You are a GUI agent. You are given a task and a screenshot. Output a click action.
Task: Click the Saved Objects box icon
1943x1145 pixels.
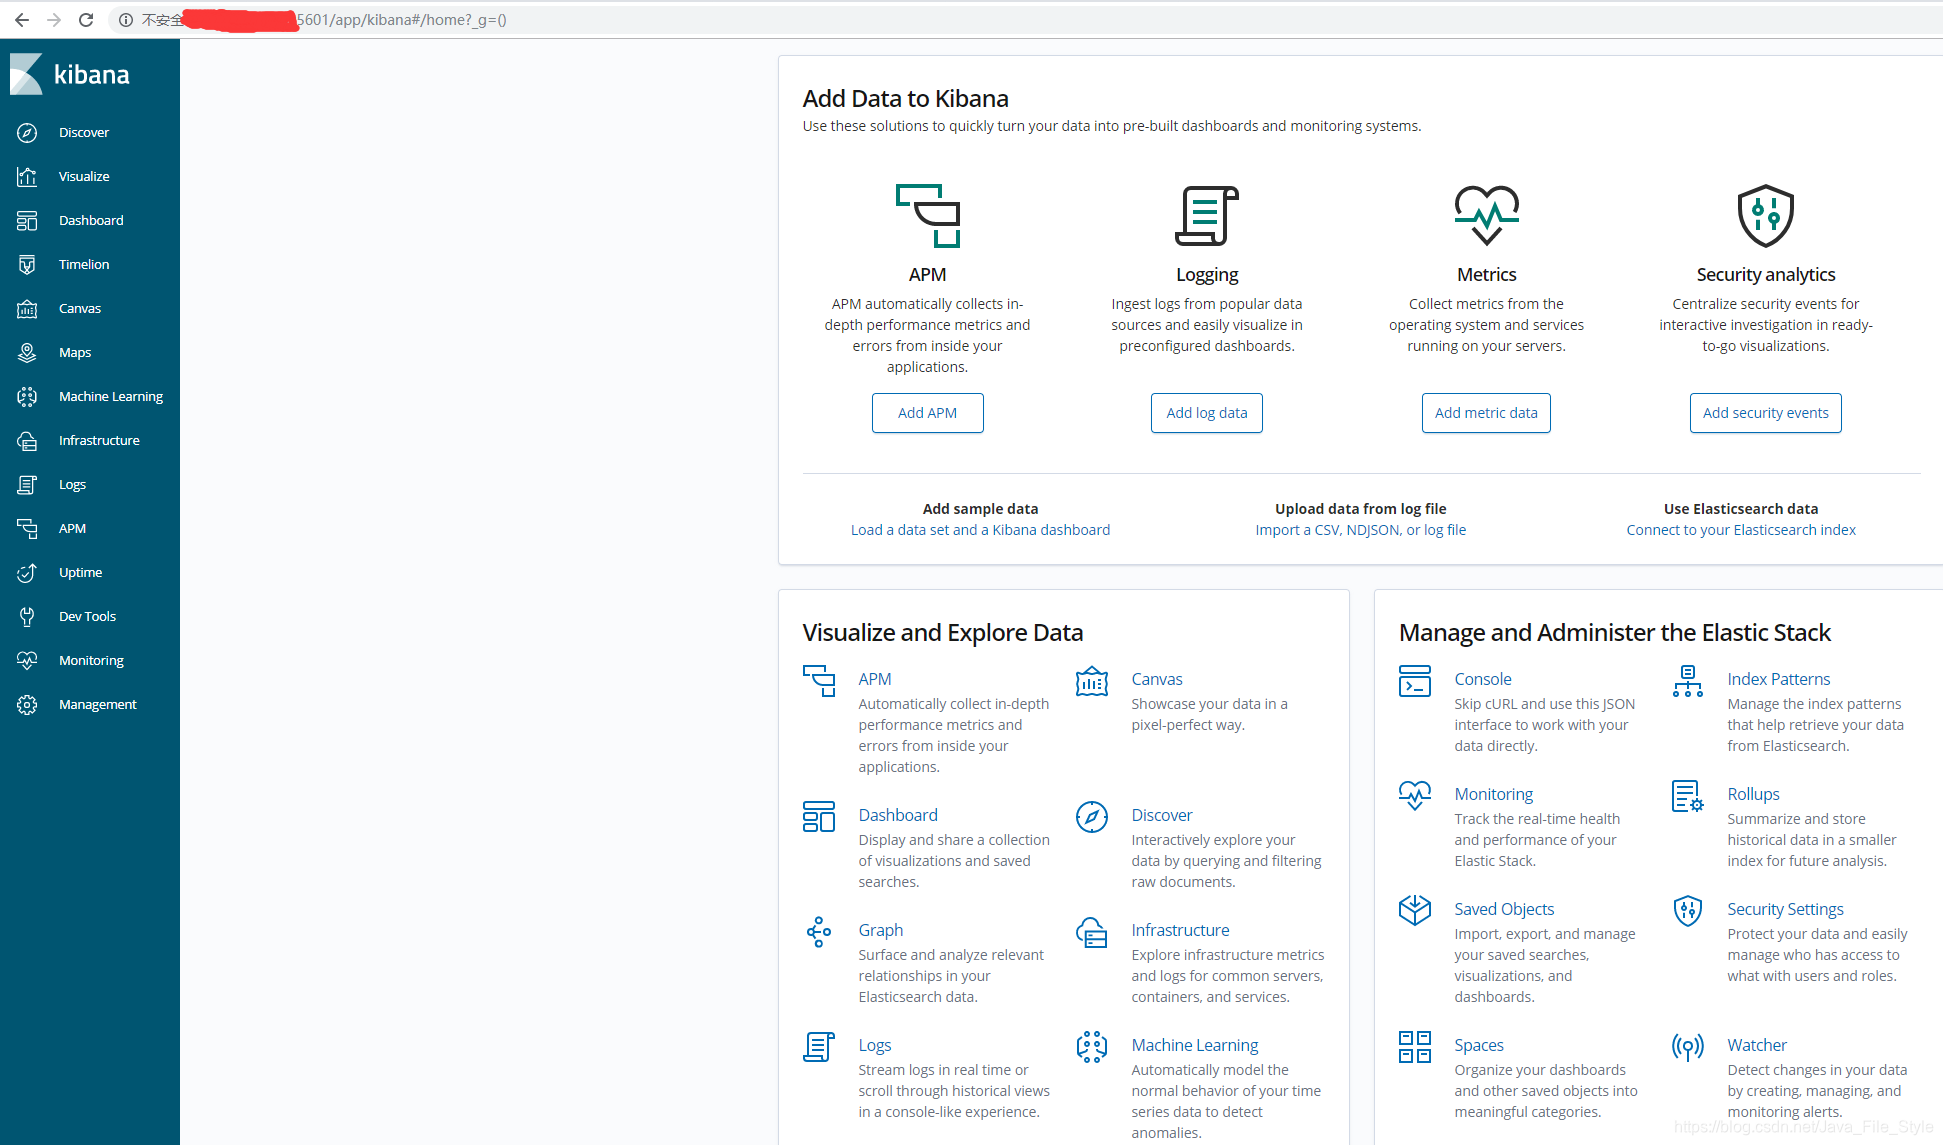[1415, 910]
